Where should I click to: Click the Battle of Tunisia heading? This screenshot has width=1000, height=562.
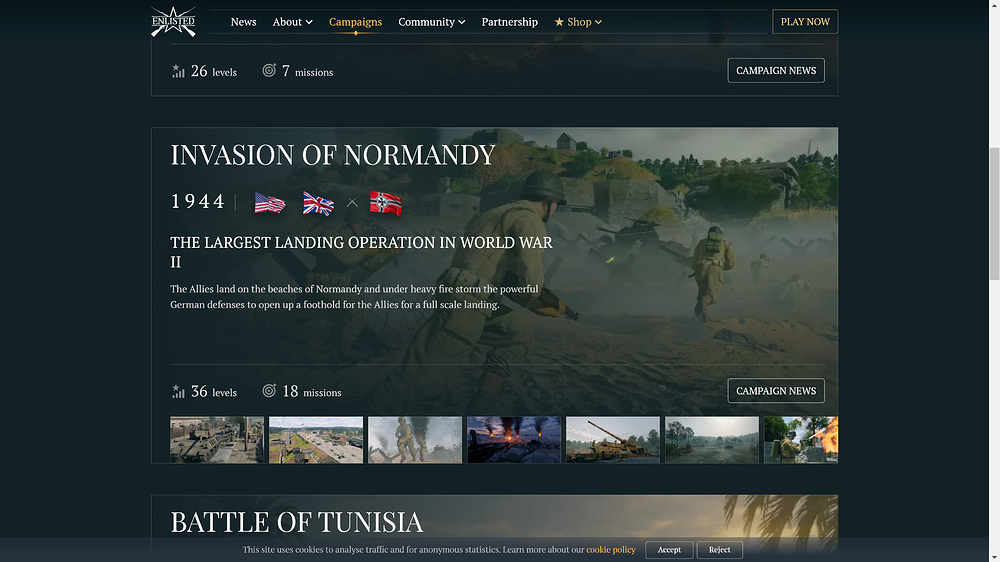[297, 522]
